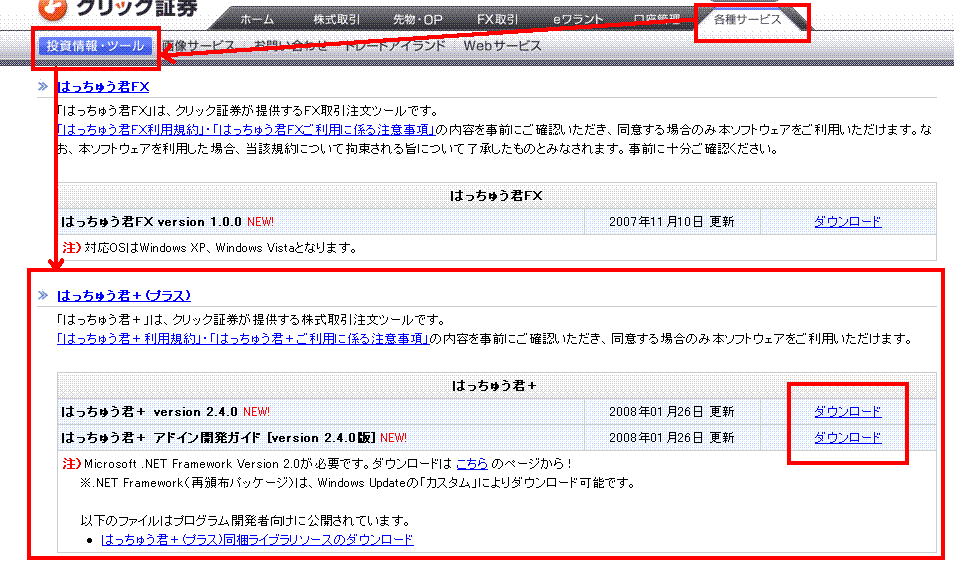Click the はっちゅう君＋ version 2.4.0 row text
954x563 pixels.
click(149, 411)
